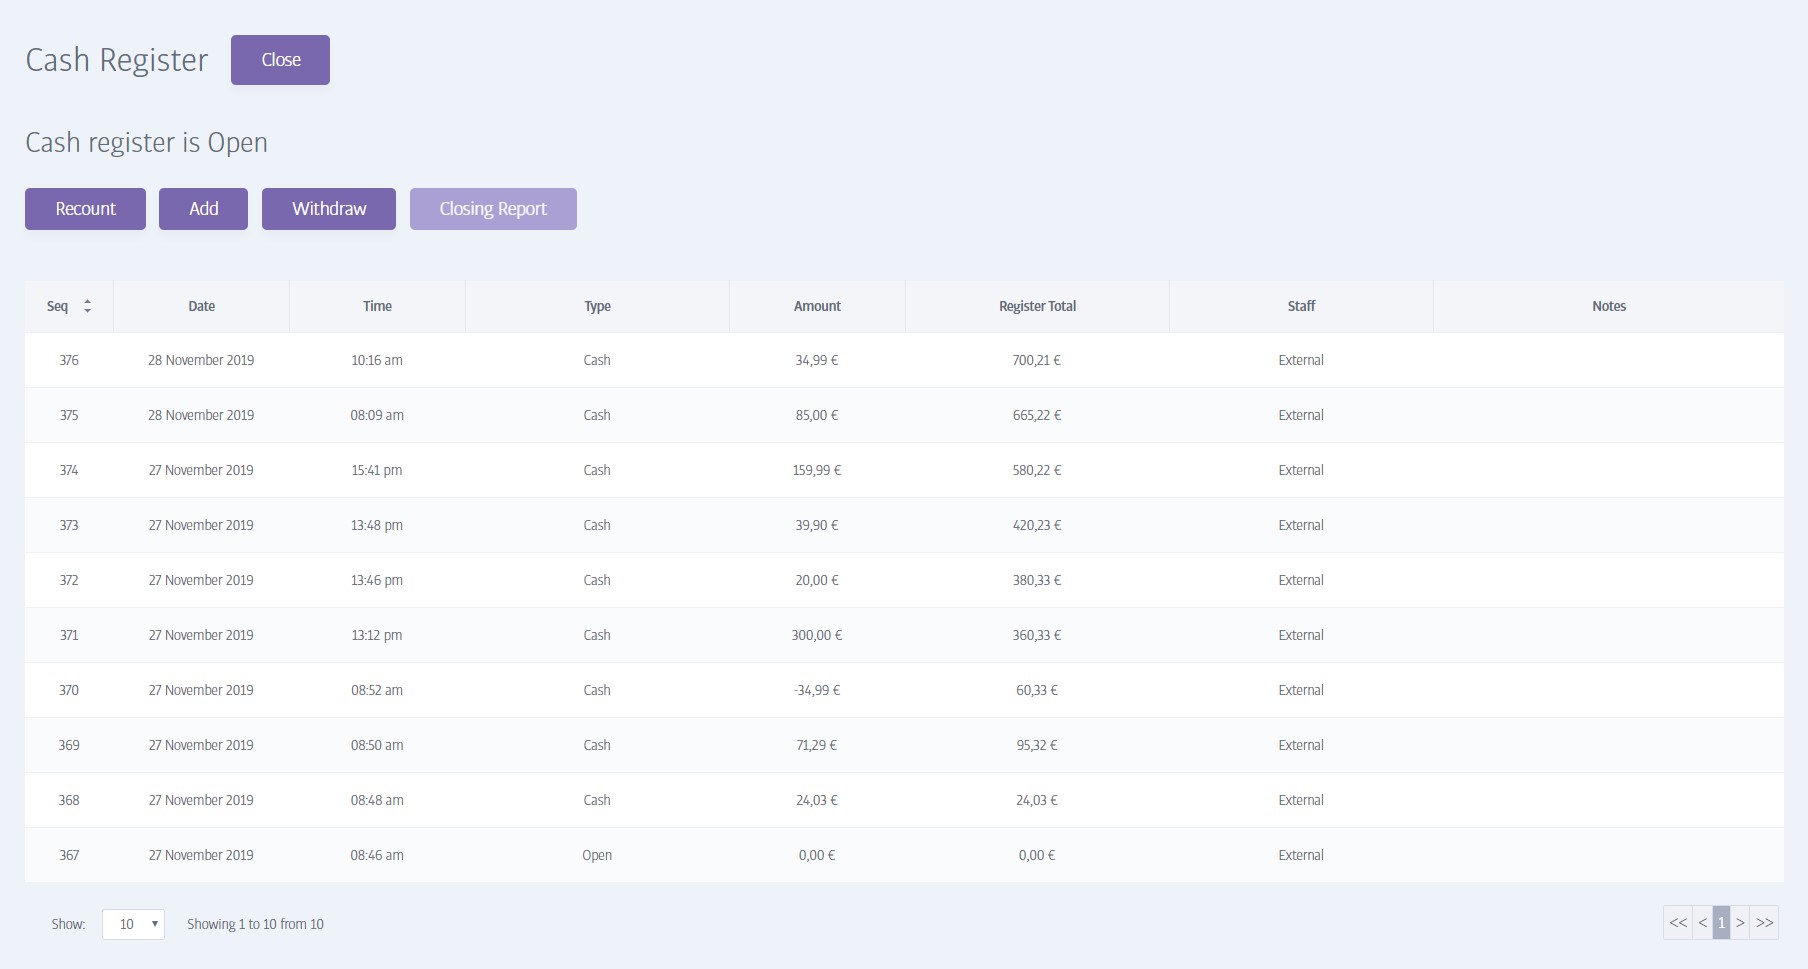Click the date in row 376
This screenshot has height=969, width=1808.
(x=201, y=360)
